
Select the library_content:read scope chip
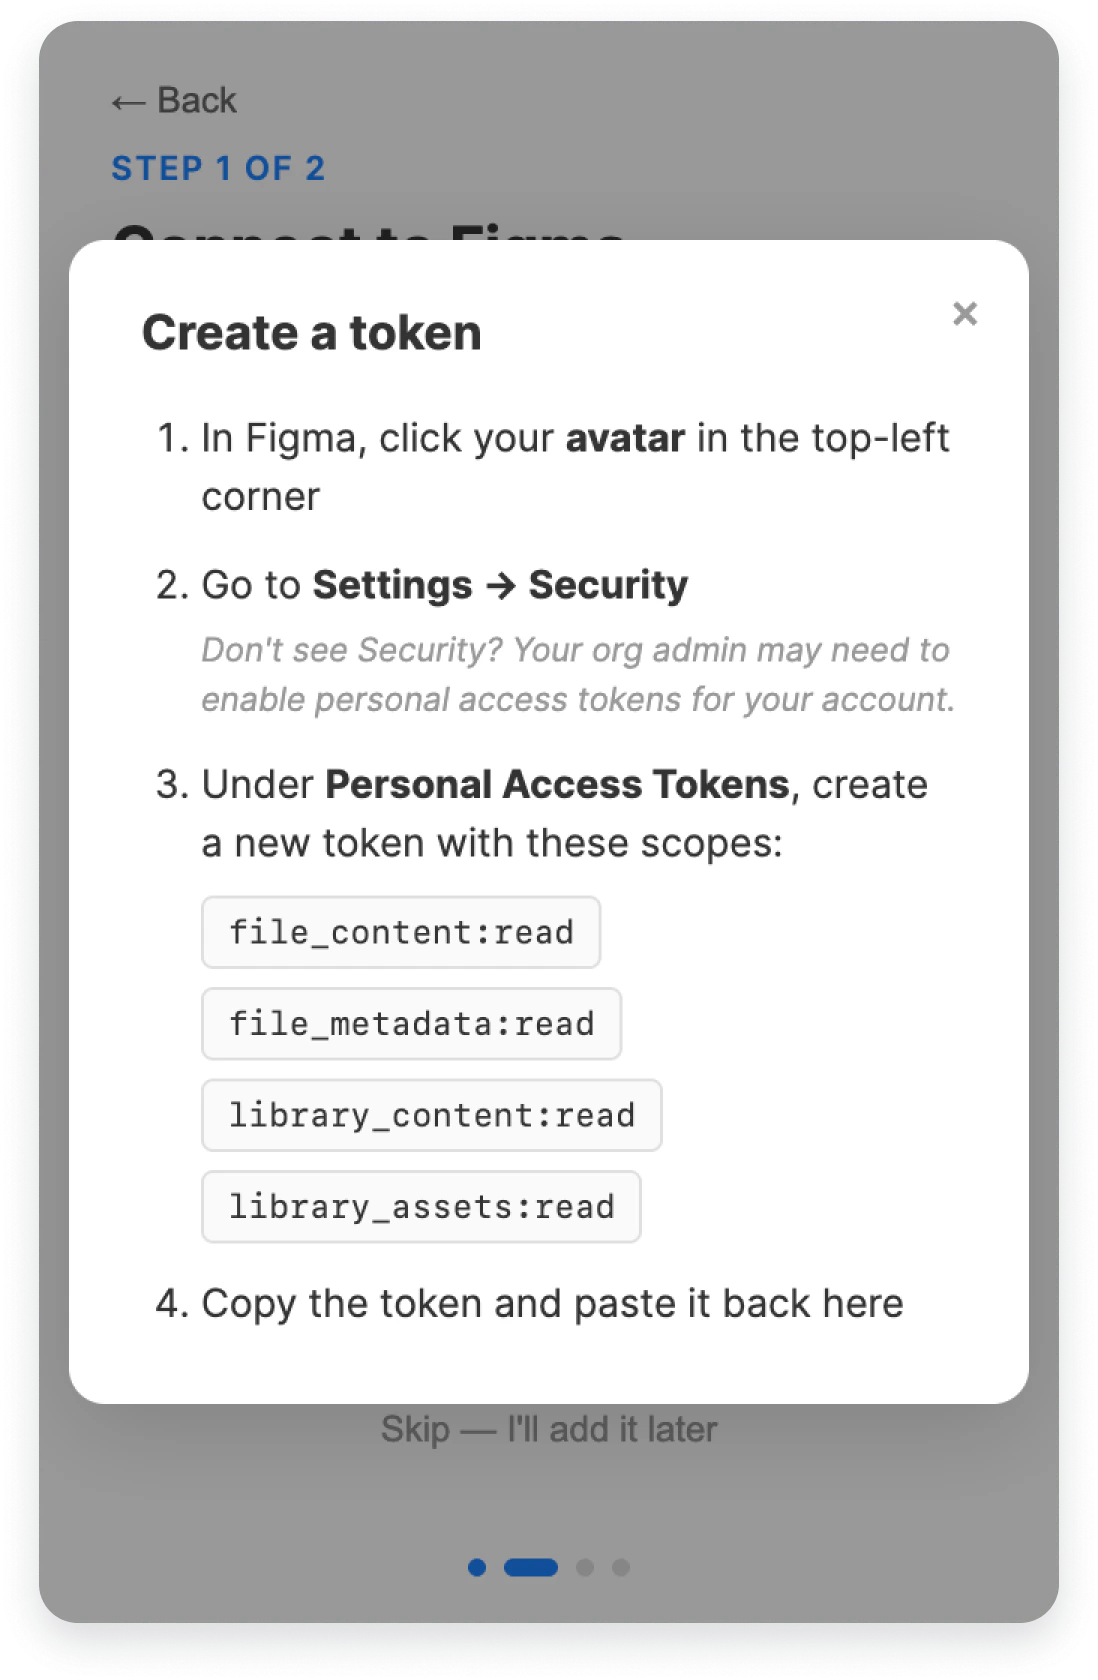point(431,1115)
